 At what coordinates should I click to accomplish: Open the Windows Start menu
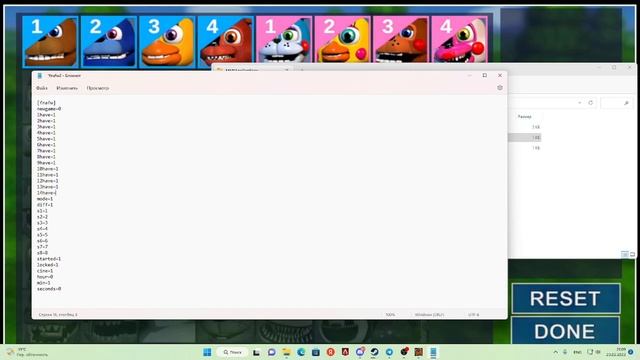pyautogui.click(x=207, y=352)
